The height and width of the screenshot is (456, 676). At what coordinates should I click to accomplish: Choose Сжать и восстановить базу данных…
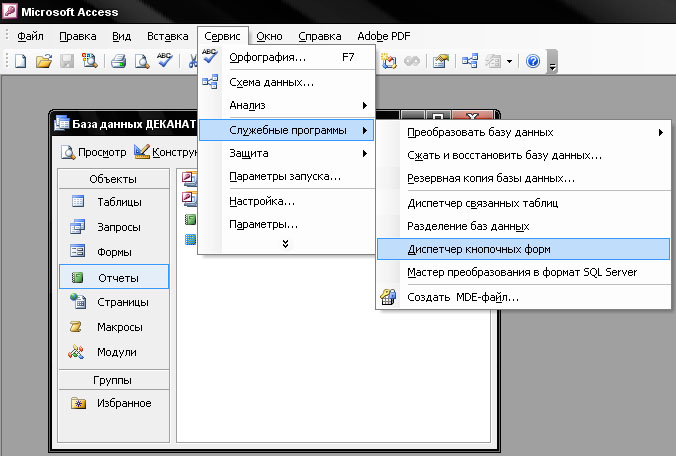[x=523, y=155]
